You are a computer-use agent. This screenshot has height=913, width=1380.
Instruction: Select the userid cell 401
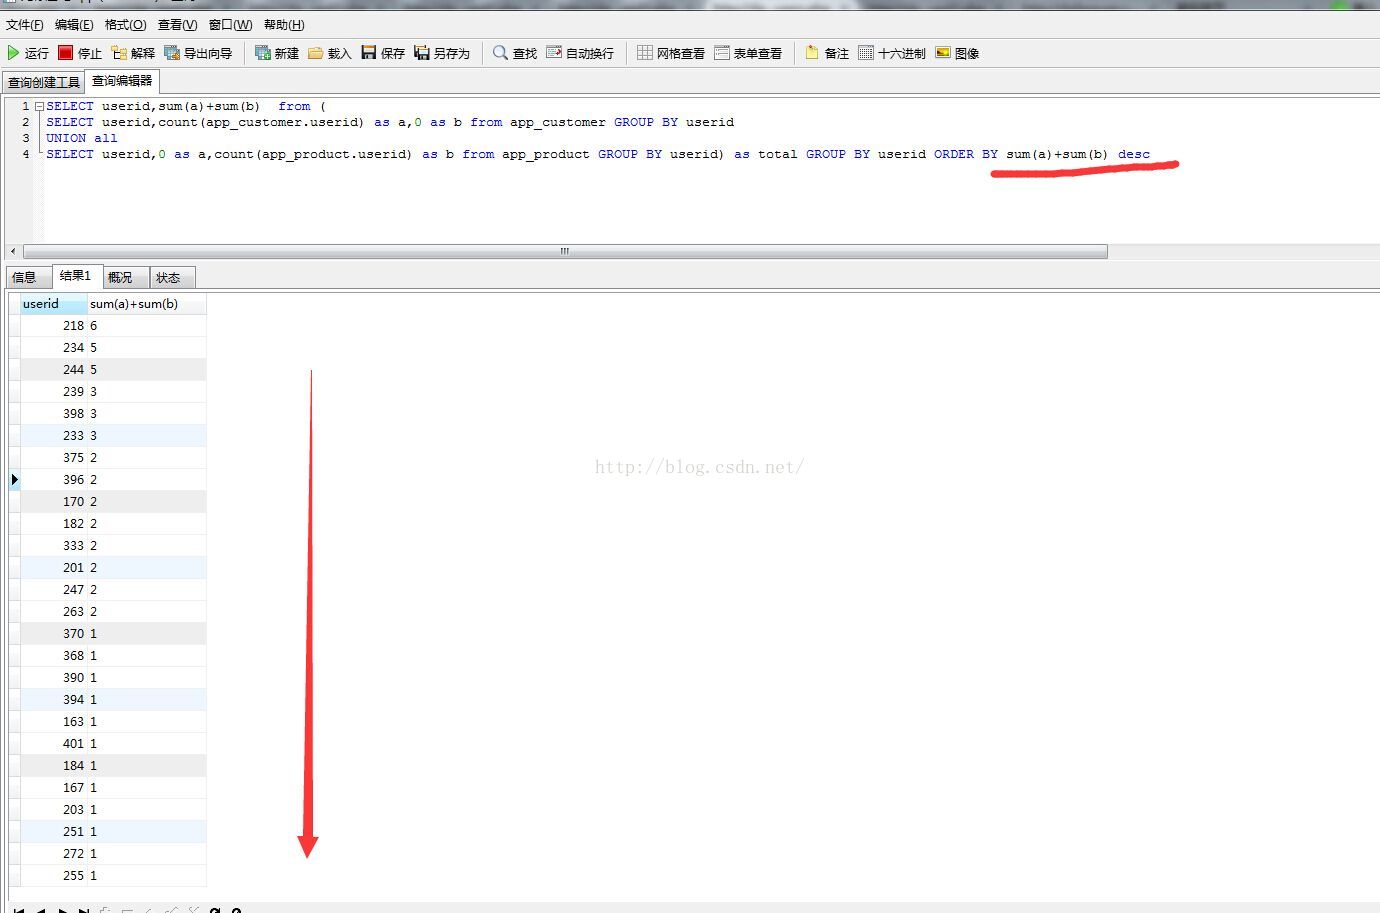click(x=53, y=744)
